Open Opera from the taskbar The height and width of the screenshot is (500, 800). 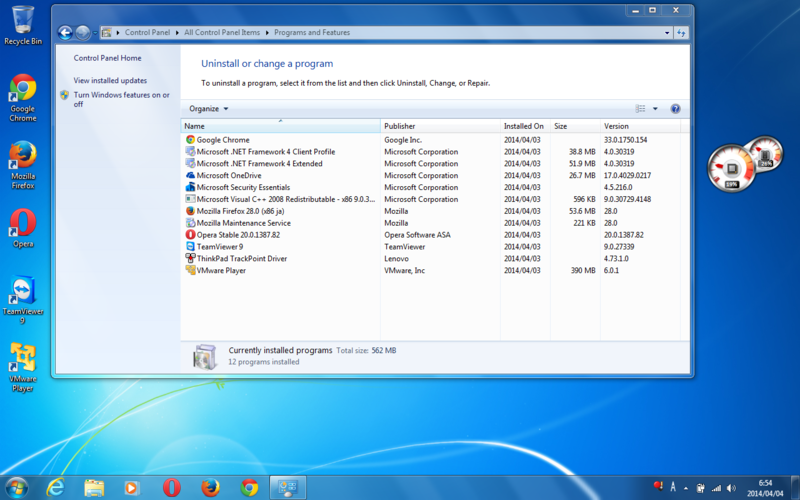(171, 488)
